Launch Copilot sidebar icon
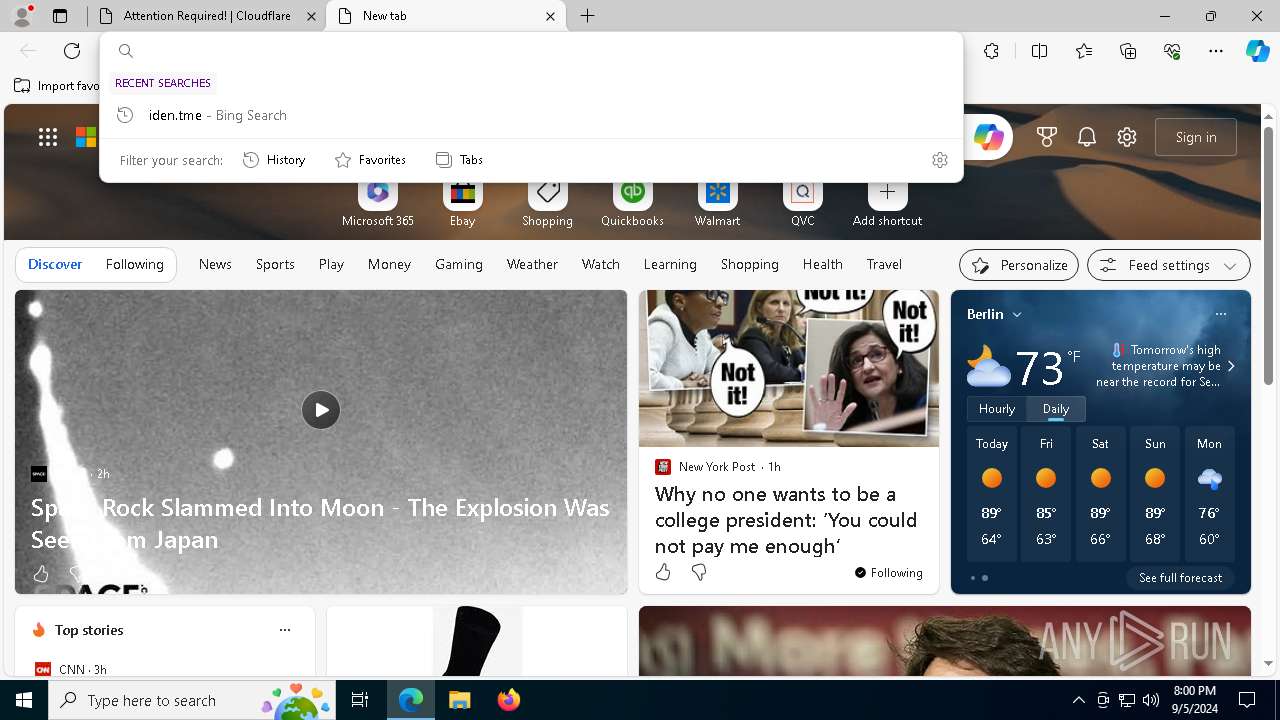 [1257, 51]
